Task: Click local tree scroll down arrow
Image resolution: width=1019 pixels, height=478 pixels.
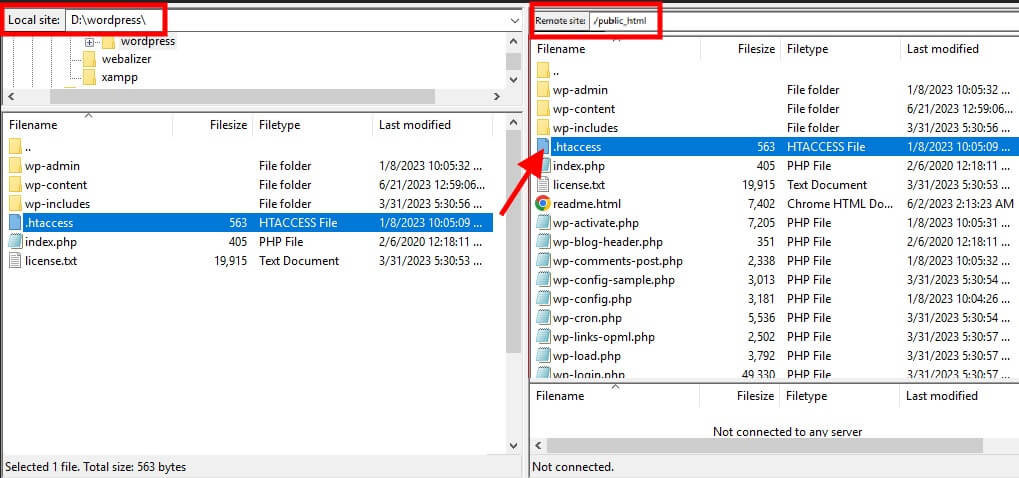Action: coord(514,79)
